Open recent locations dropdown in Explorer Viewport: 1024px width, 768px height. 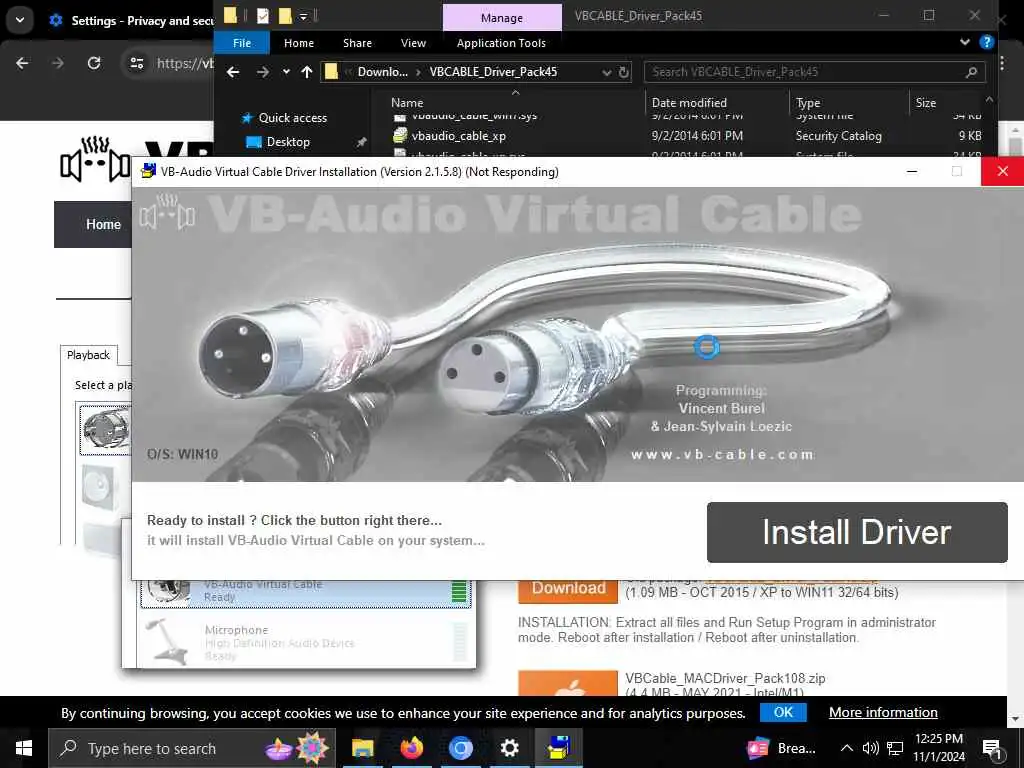pyautogui.click(x=286, y=72)
